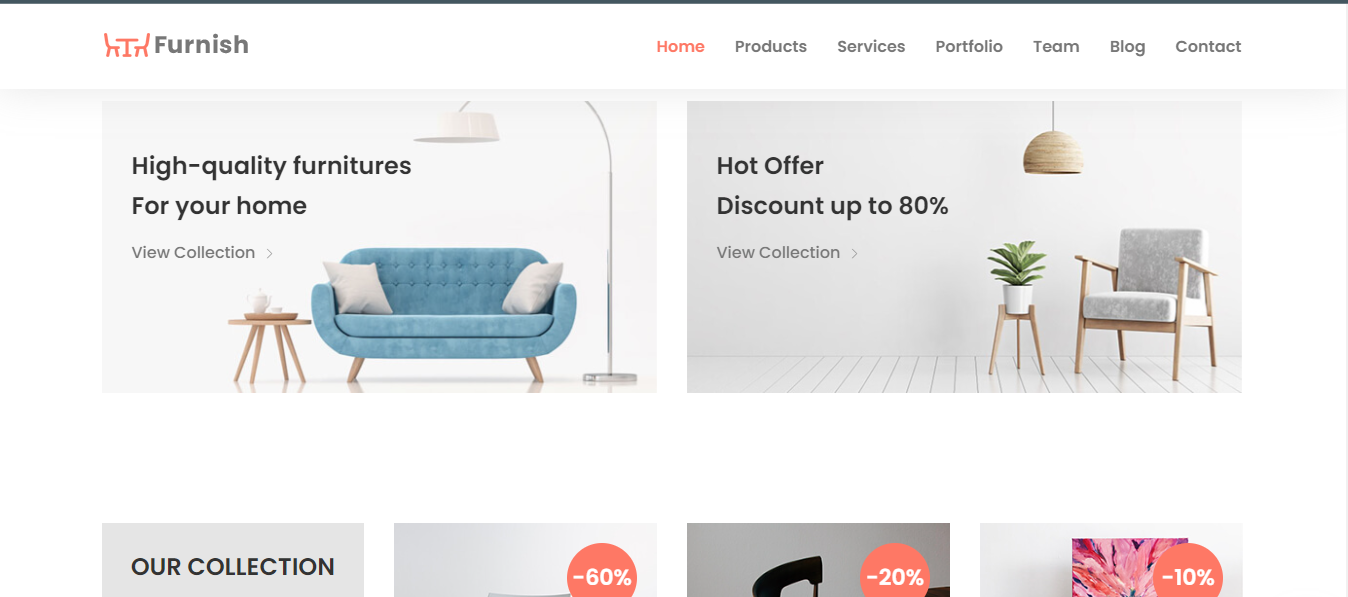1348x597 pixels.
Task: Select Portfolio in the navigation bar
Action: [969, 46]
